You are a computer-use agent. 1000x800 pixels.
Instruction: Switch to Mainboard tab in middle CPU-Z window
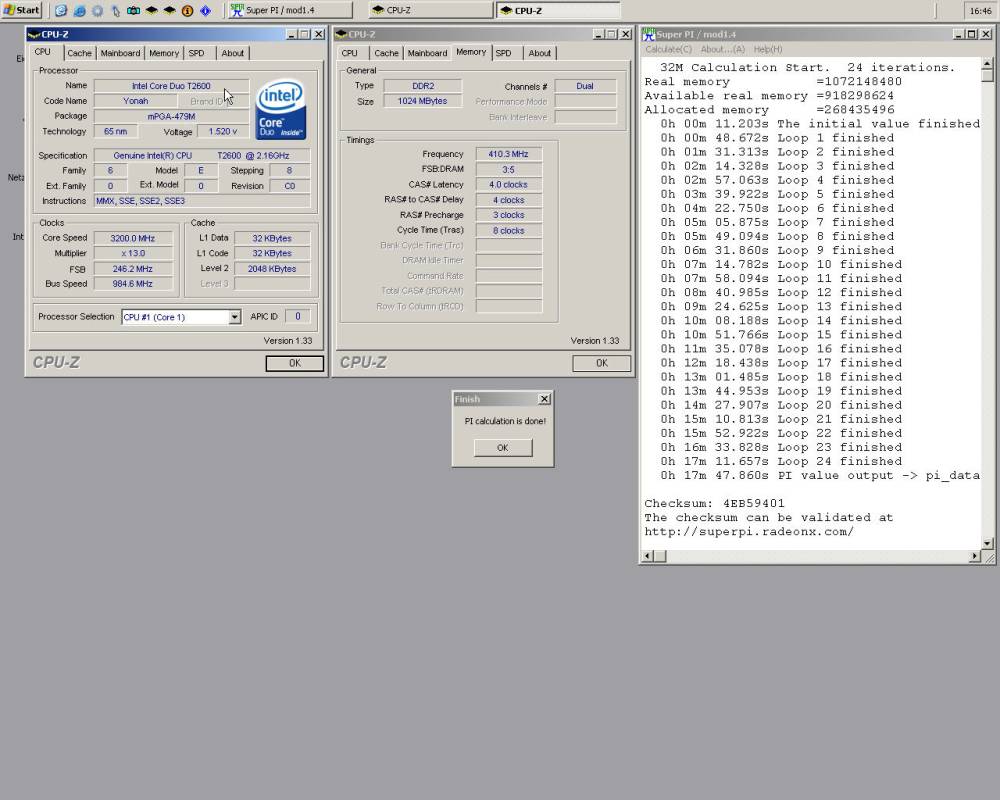pyautogui.click(x=427, y=53)
